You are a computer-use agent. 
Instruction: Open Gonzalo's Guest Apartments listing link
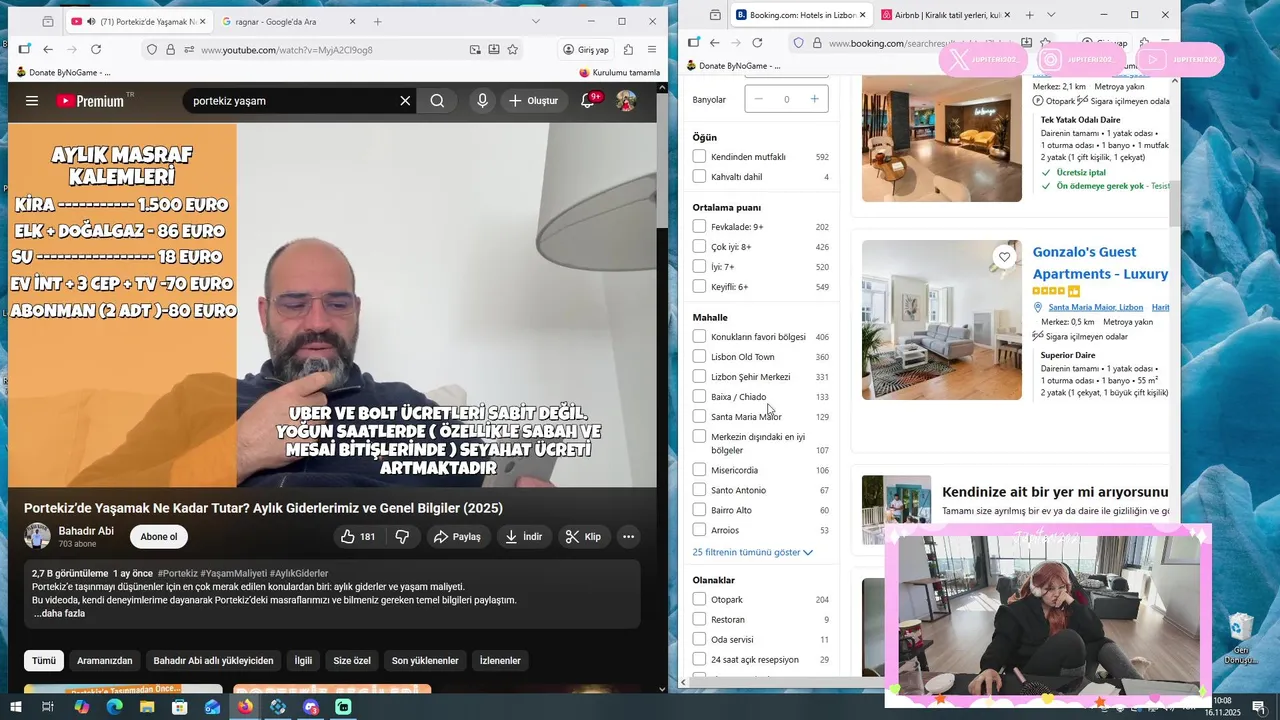(1100, 263)
